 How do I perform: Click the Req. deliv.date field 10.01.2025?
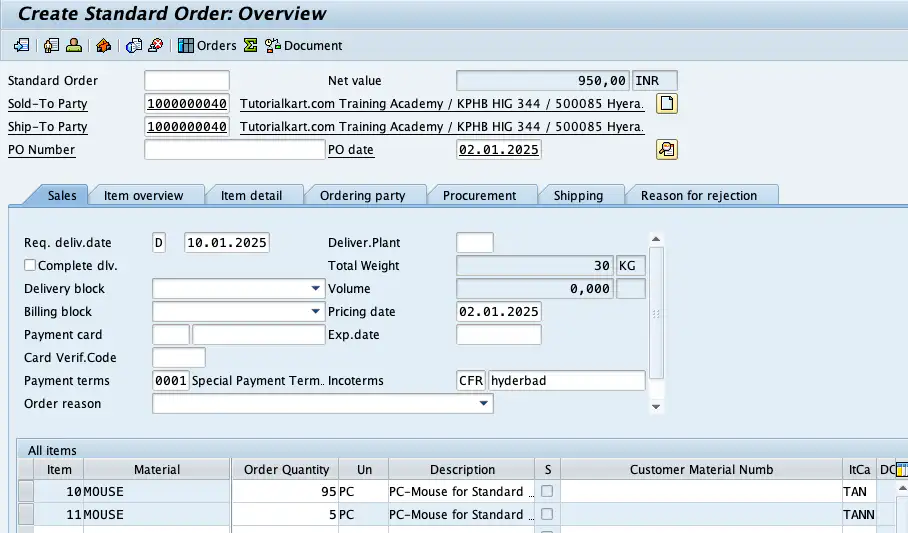click(226, 242)
